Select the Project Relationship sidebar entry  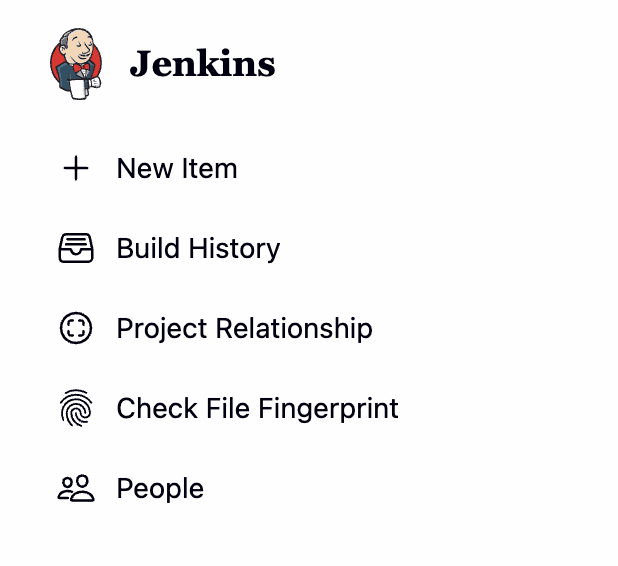(244, 329)
